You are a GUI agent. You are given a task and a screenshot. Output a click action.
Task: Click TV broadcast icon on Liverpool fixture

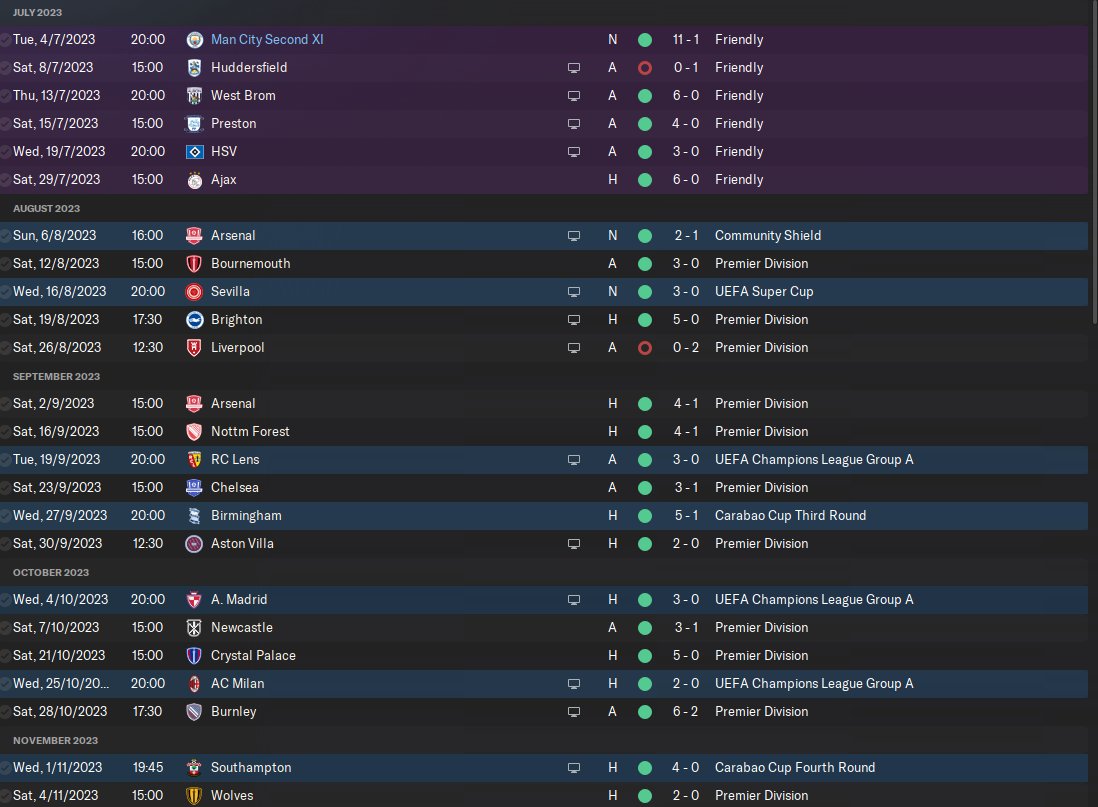click(x=574, y=347)
